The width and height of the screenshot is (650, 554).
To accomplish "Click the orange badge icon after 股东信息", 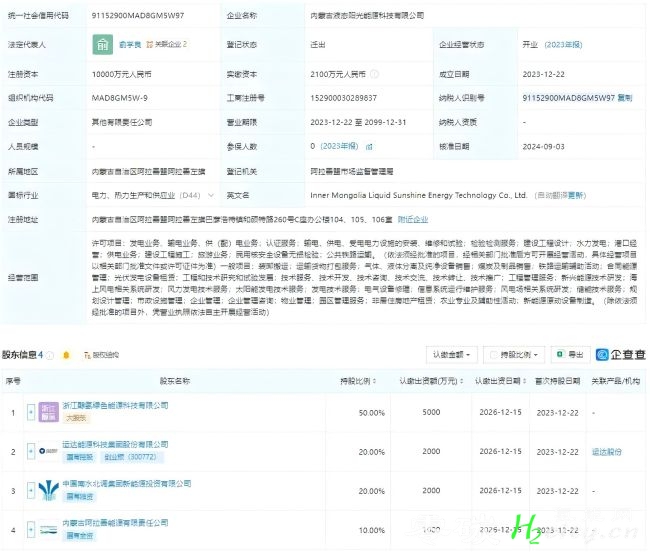I will coord(66,355).
